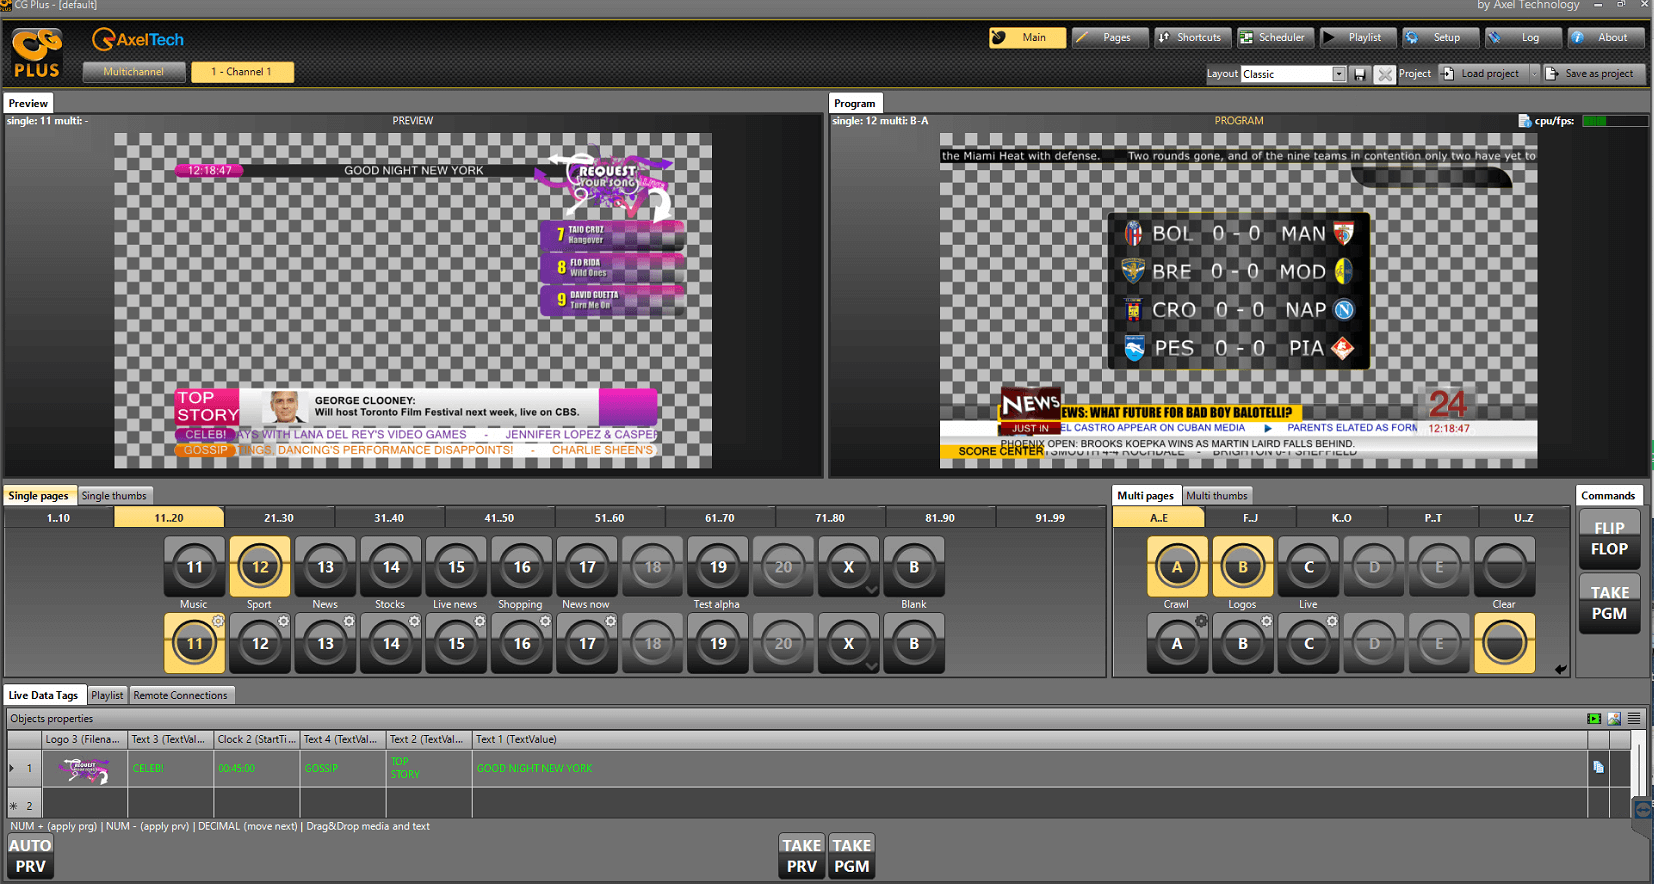1654x884 pixels.
Task: Click the list lines icon in Objects properties
Action: [x=1634, y=718]
